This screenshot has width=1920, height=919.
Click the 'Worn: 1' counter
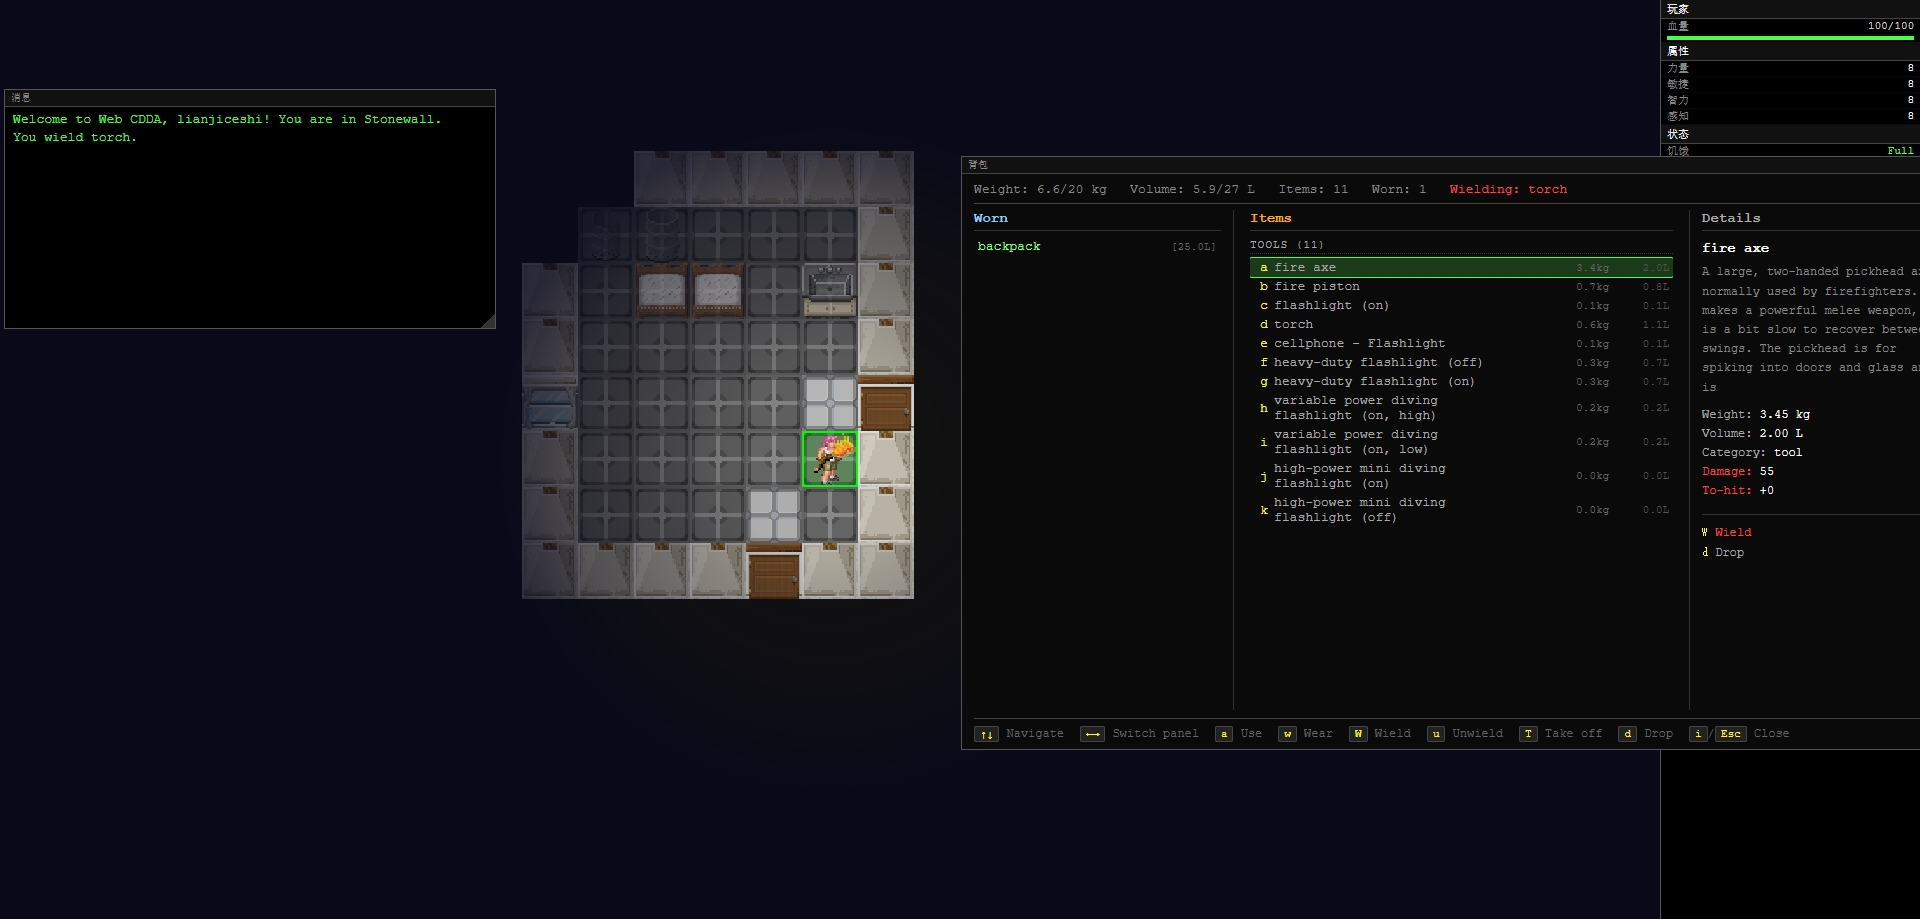(1398, 190)
